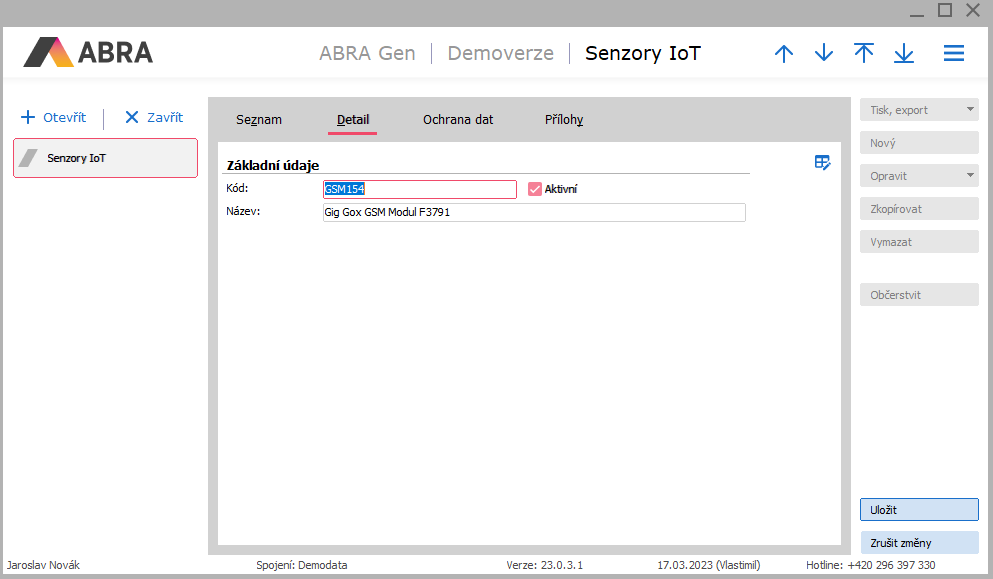
Task: Switch to the Seznam tab
Action: [x=259, y=120]
